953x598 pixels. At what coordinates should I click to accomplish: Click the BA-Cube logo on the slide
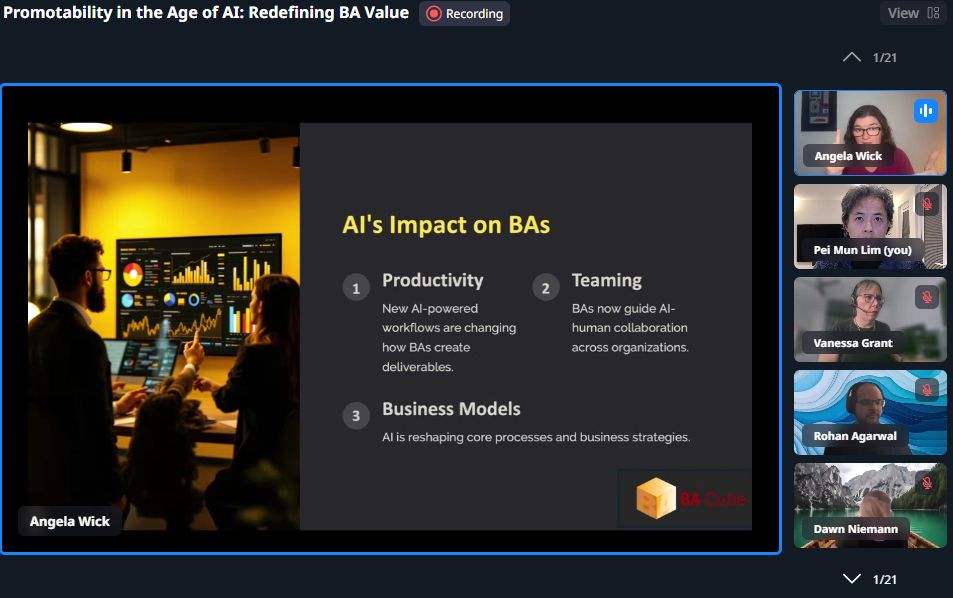tap(690, 498)
